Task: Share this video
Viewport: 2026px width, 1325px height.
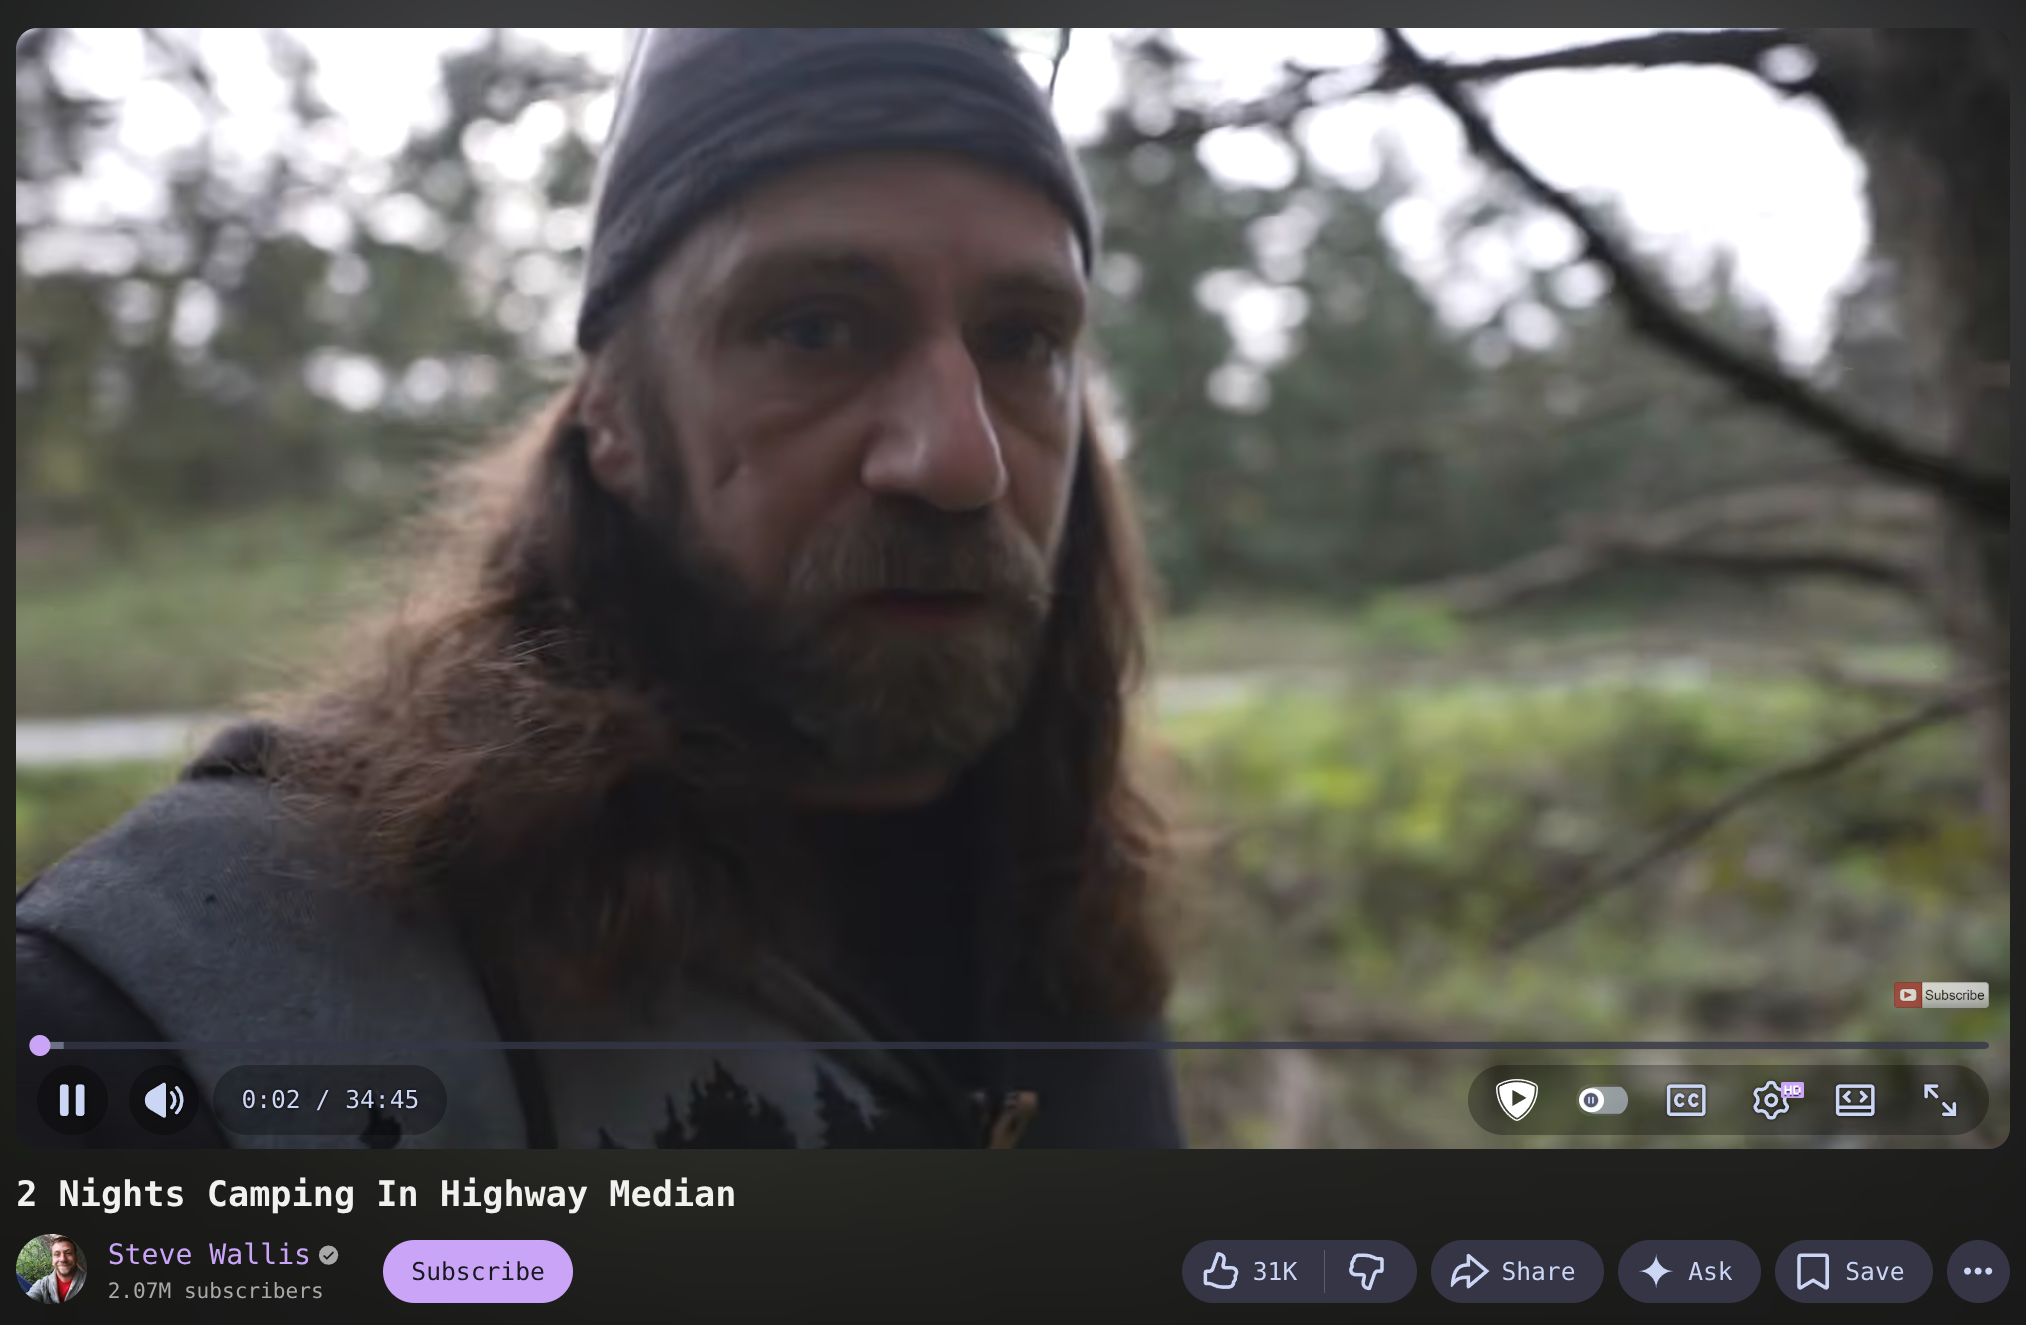Action: tap(1516, 1271)
